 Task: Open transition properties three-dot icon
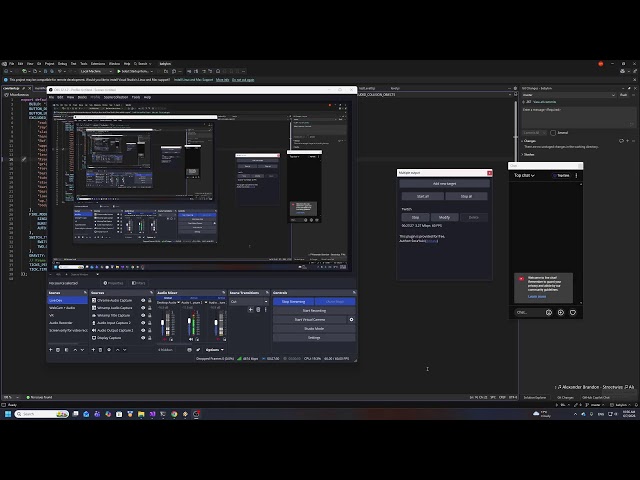(x=265, y=310)
